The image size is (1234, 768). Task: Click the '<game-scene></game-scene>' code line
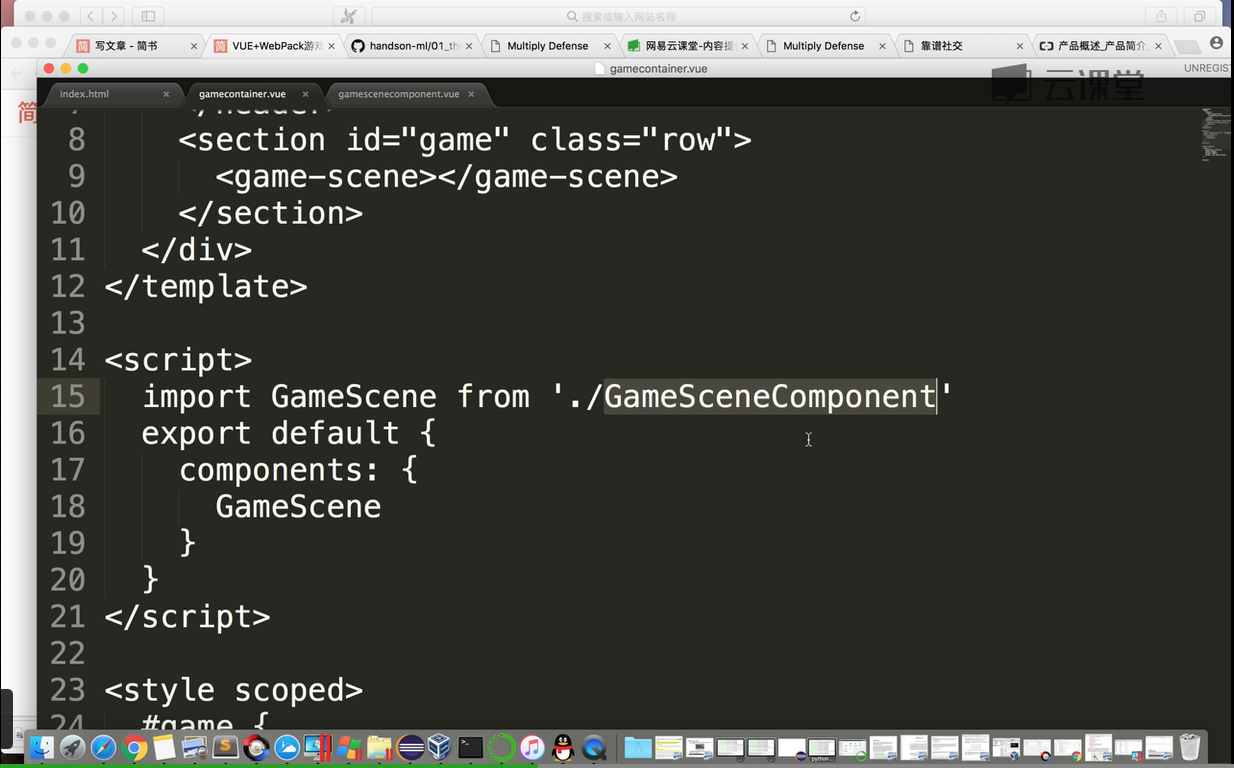(x=446, y=177)
